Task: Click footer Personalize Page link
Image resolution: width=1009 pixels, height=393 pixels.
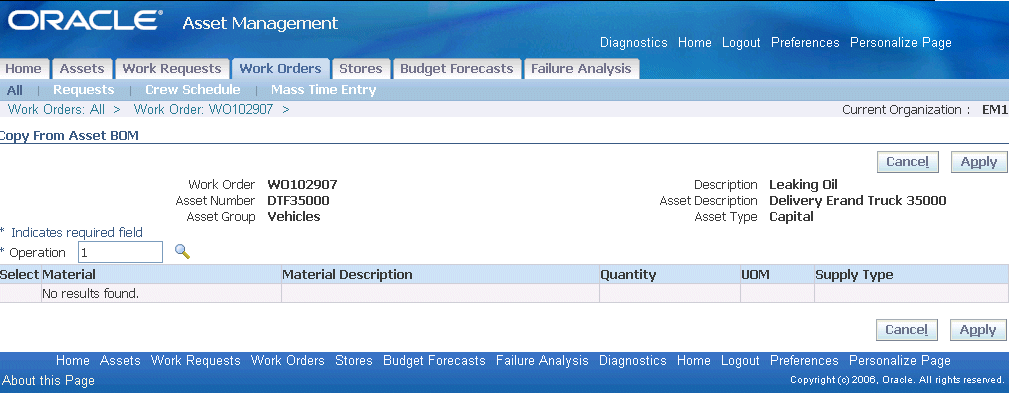Action: coord(900,361)
